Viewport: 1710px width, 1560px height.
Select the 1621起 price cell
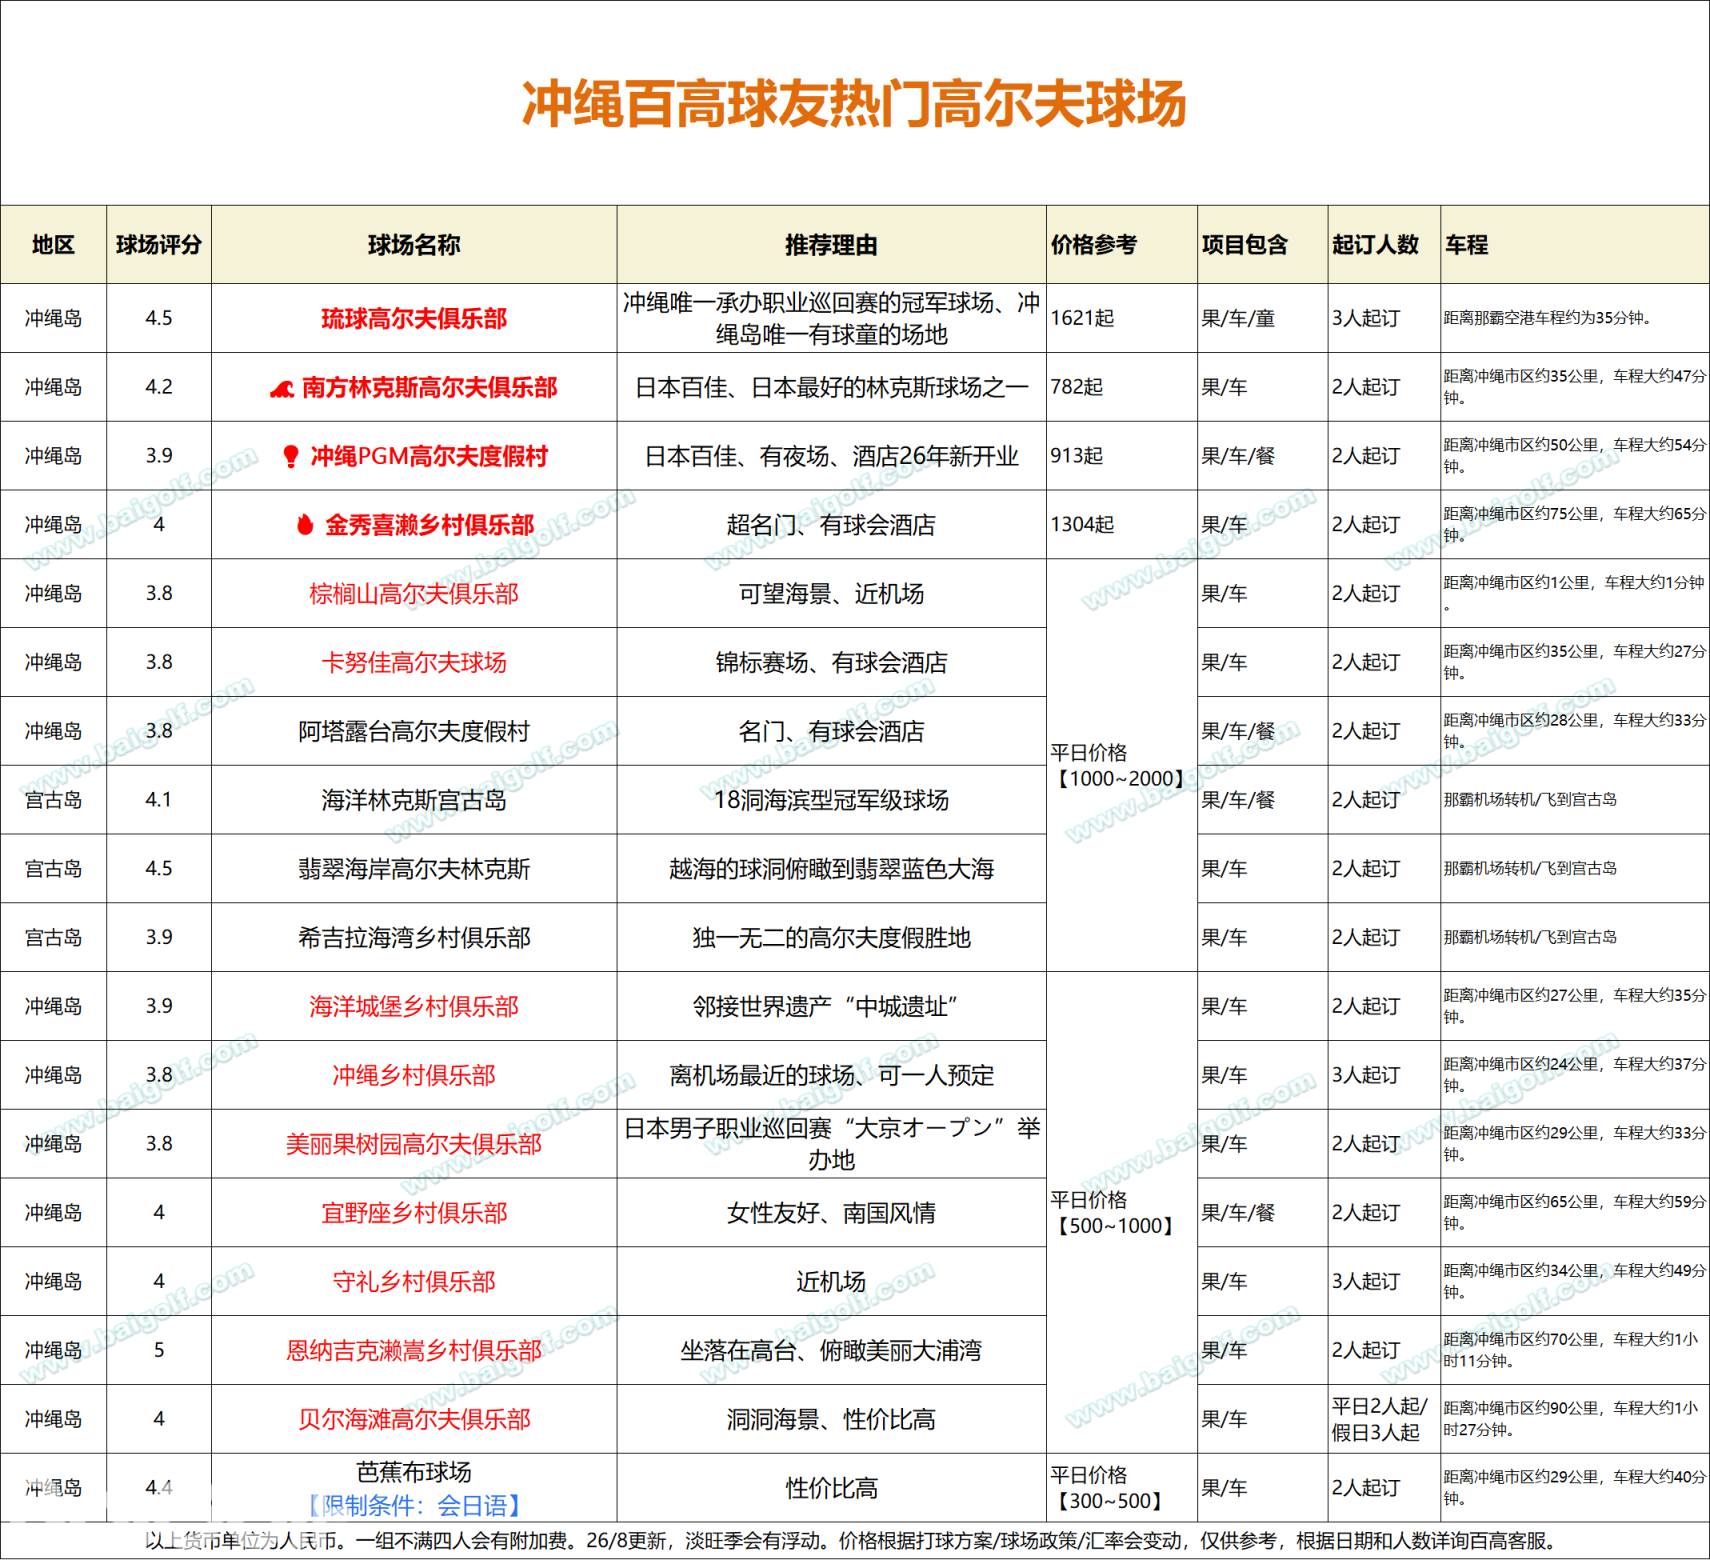coord(1122,319)
